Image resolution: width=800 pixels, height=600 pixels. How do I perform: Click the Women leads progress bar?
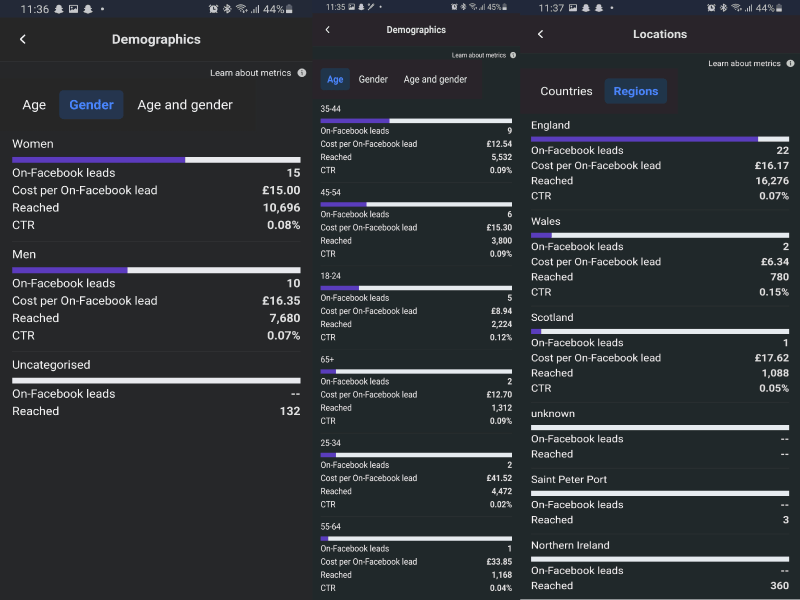156,159
